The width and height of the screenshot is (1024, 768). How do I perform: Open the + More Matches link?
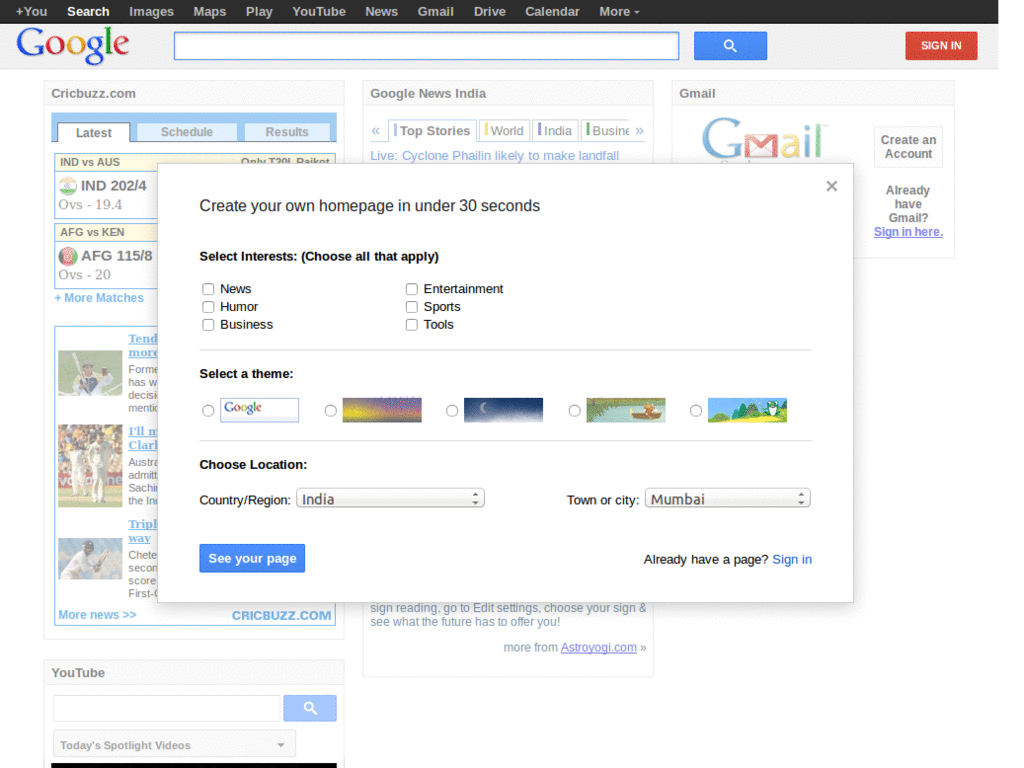[99, 298]
